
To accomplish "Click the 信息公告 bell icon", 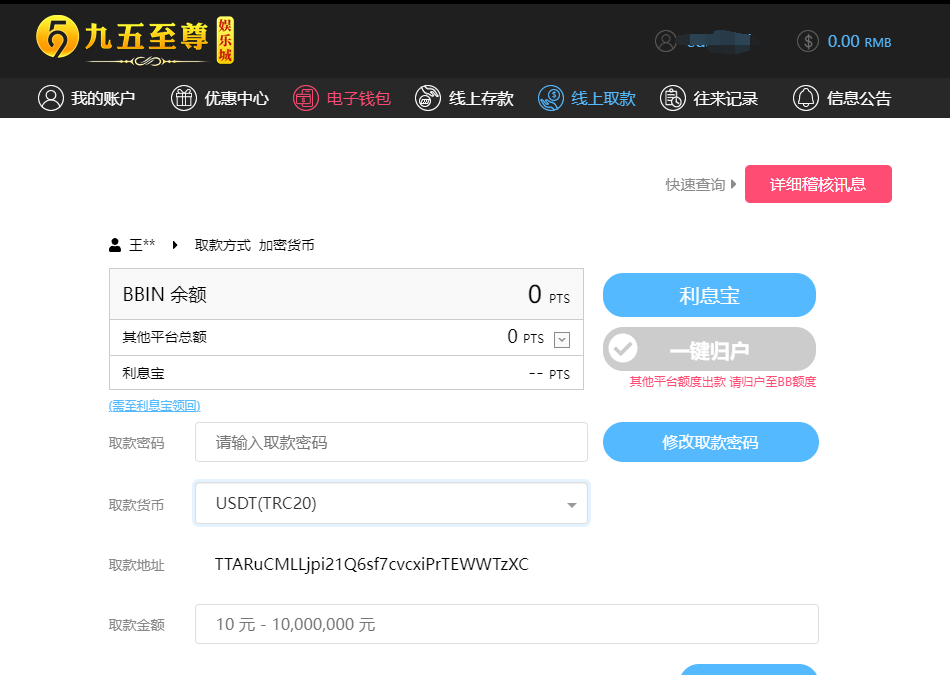I will pyautogui.click(x=806, y=98).
